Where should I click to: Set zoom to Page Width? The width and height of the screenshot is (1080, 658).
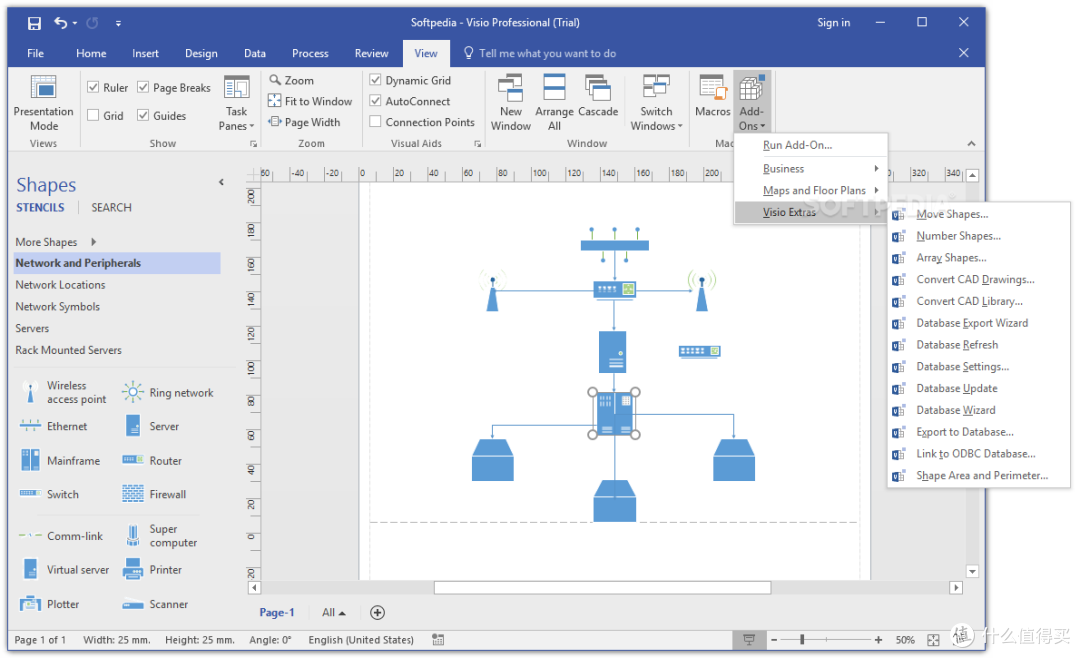304,122
